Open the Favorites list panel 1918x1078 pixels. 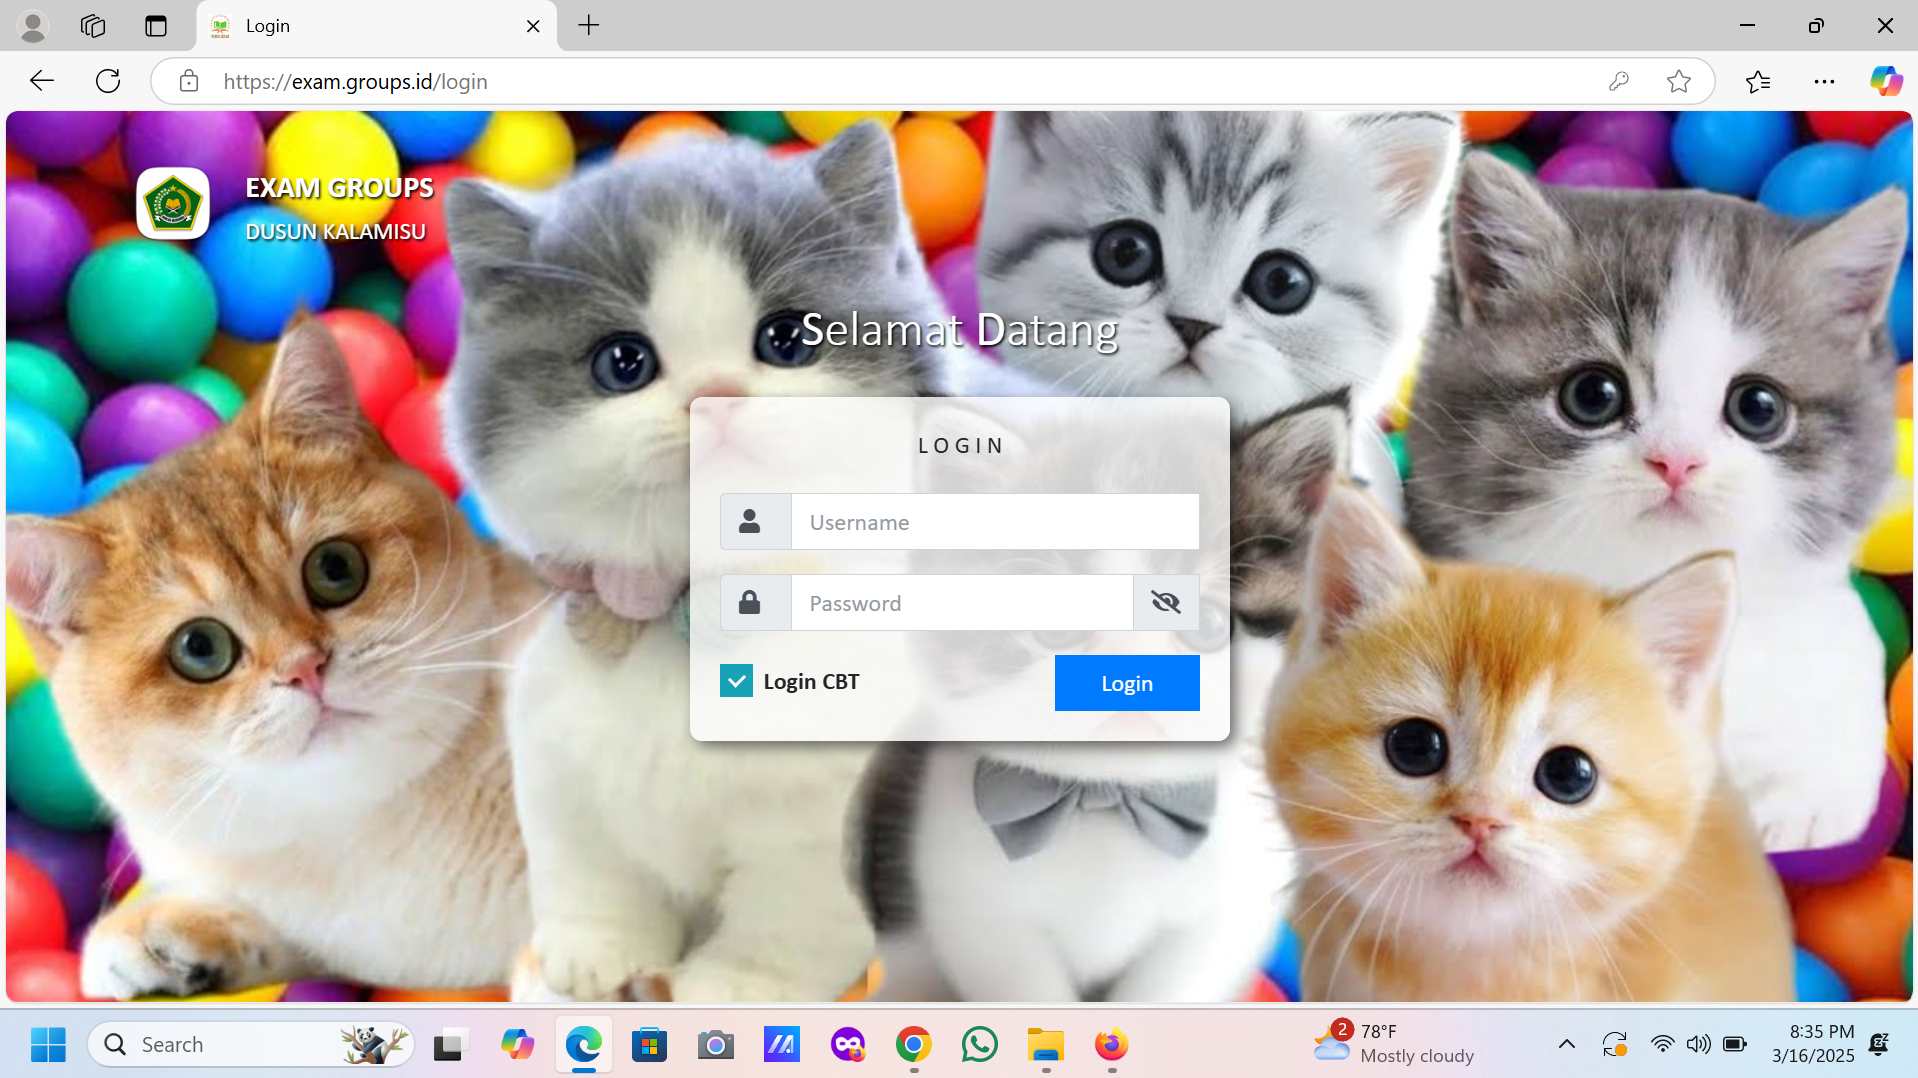(1758, 81)
